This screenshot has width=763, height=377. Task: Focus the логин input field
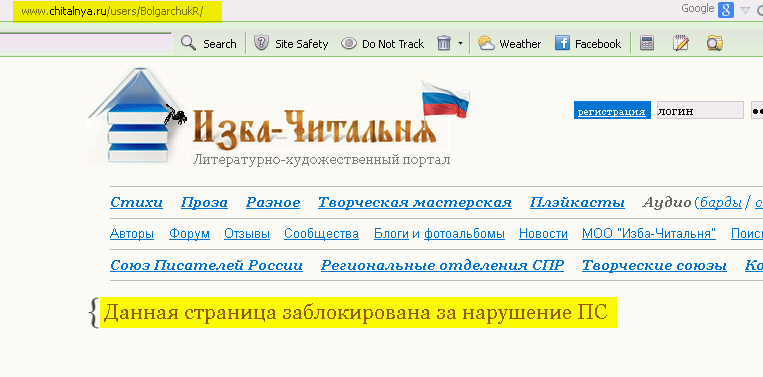[700, 110]
